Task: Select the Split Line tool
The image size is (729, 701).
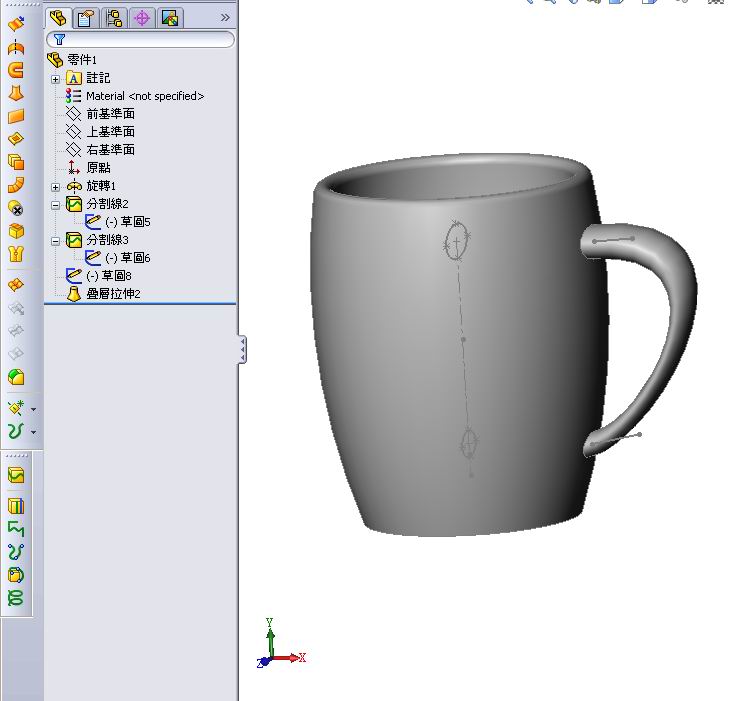Action: pos(16,476)
